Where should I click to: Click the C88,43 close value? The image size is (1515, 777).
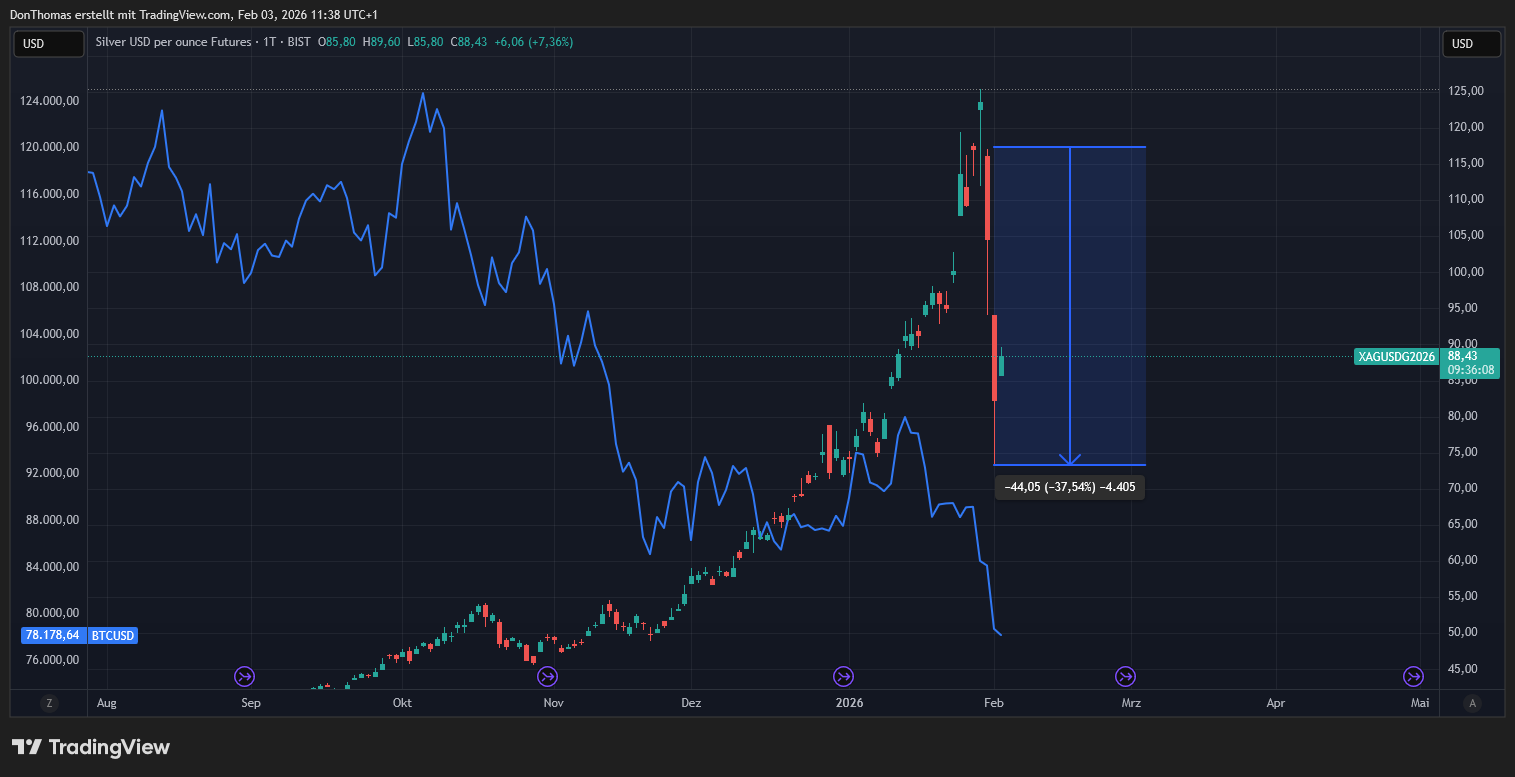point(469,42)
